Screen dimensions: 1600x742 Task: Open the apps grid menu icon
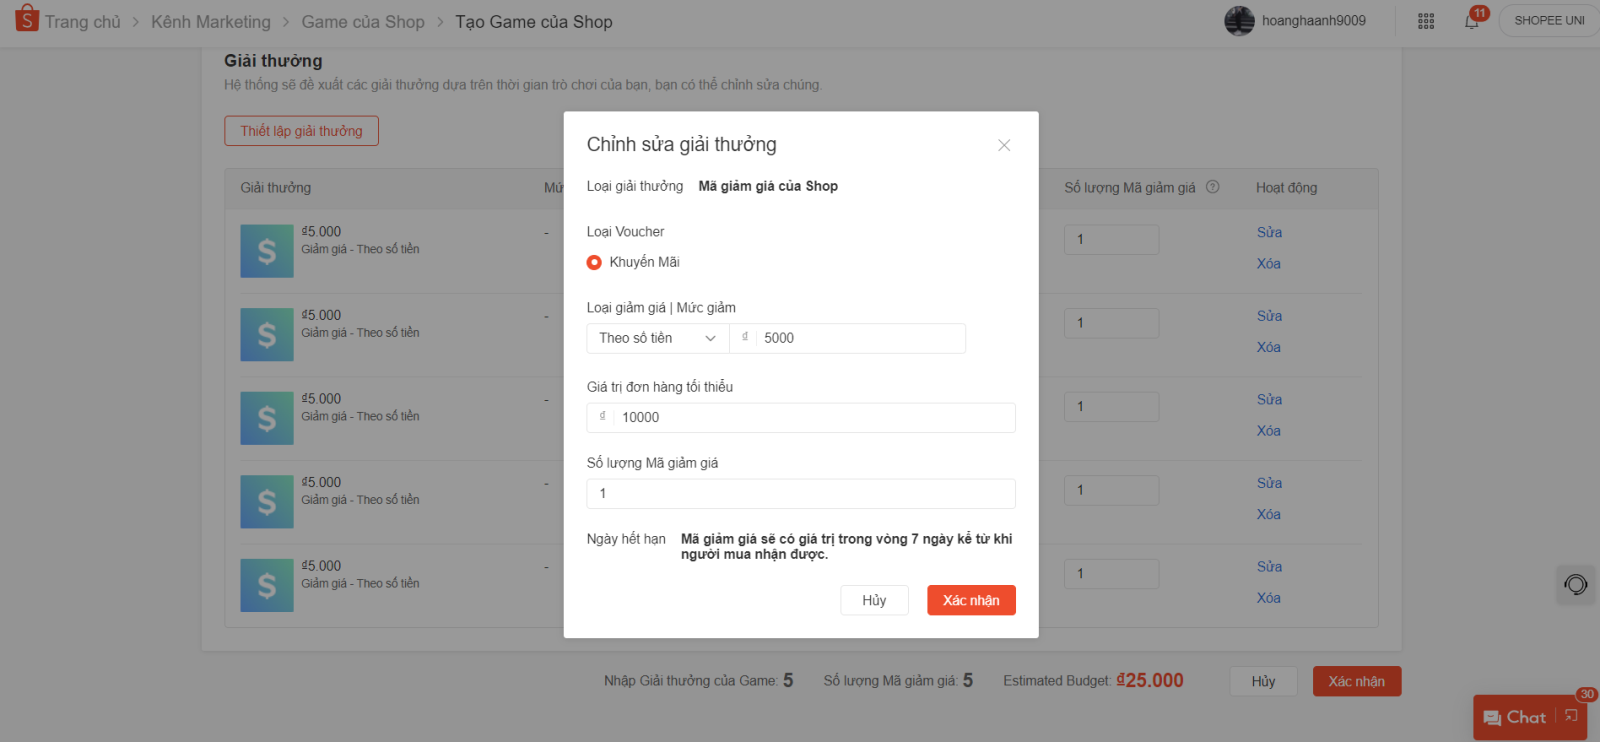coord(1426,21)
